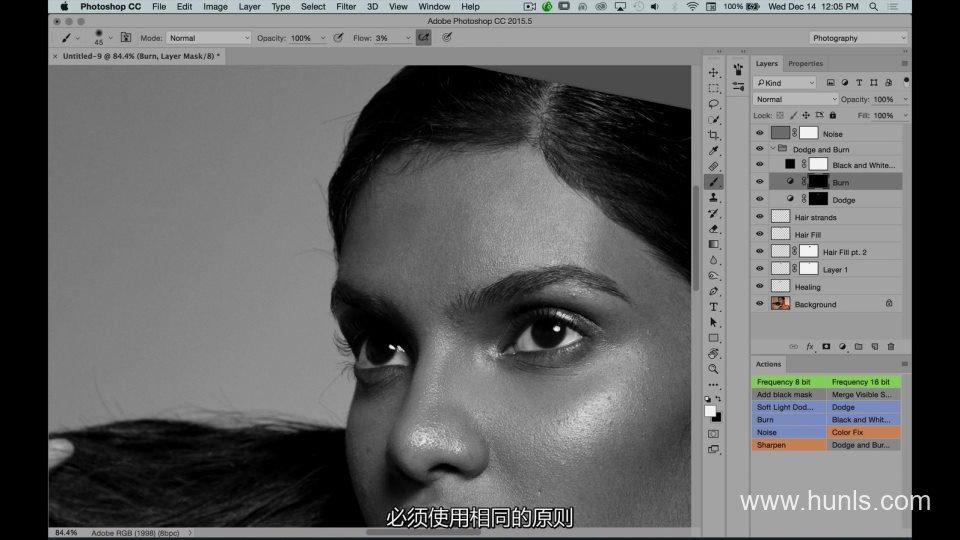Select the Eyedropper tool
The width and height of the screenshot is (960, 540).
(713, 151)
